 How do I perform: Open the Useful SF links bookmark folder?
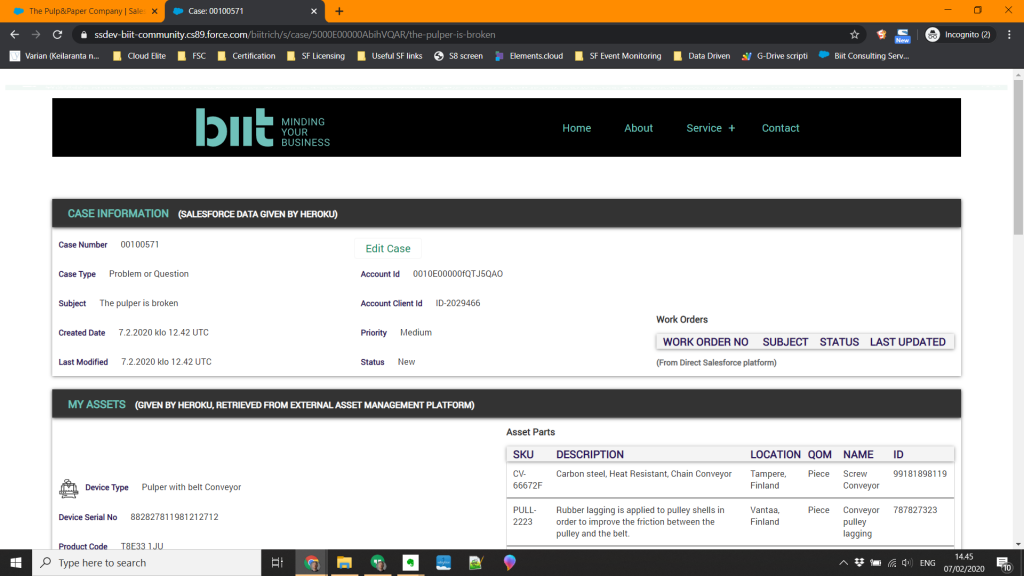click(390, 56)
